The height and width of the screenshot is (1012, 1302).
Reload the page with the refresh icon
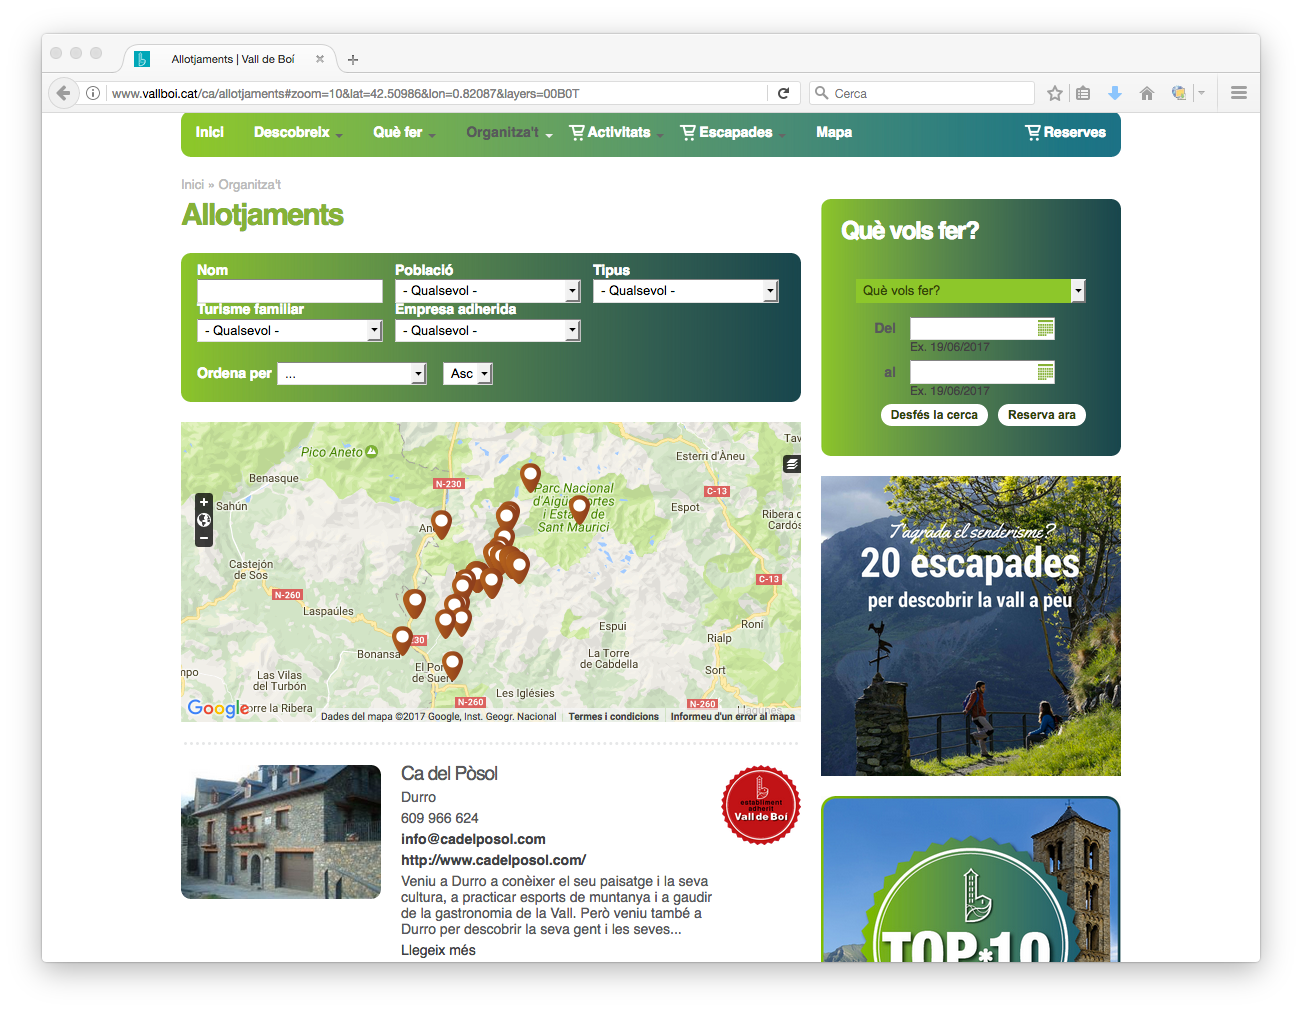pos(783,93)
